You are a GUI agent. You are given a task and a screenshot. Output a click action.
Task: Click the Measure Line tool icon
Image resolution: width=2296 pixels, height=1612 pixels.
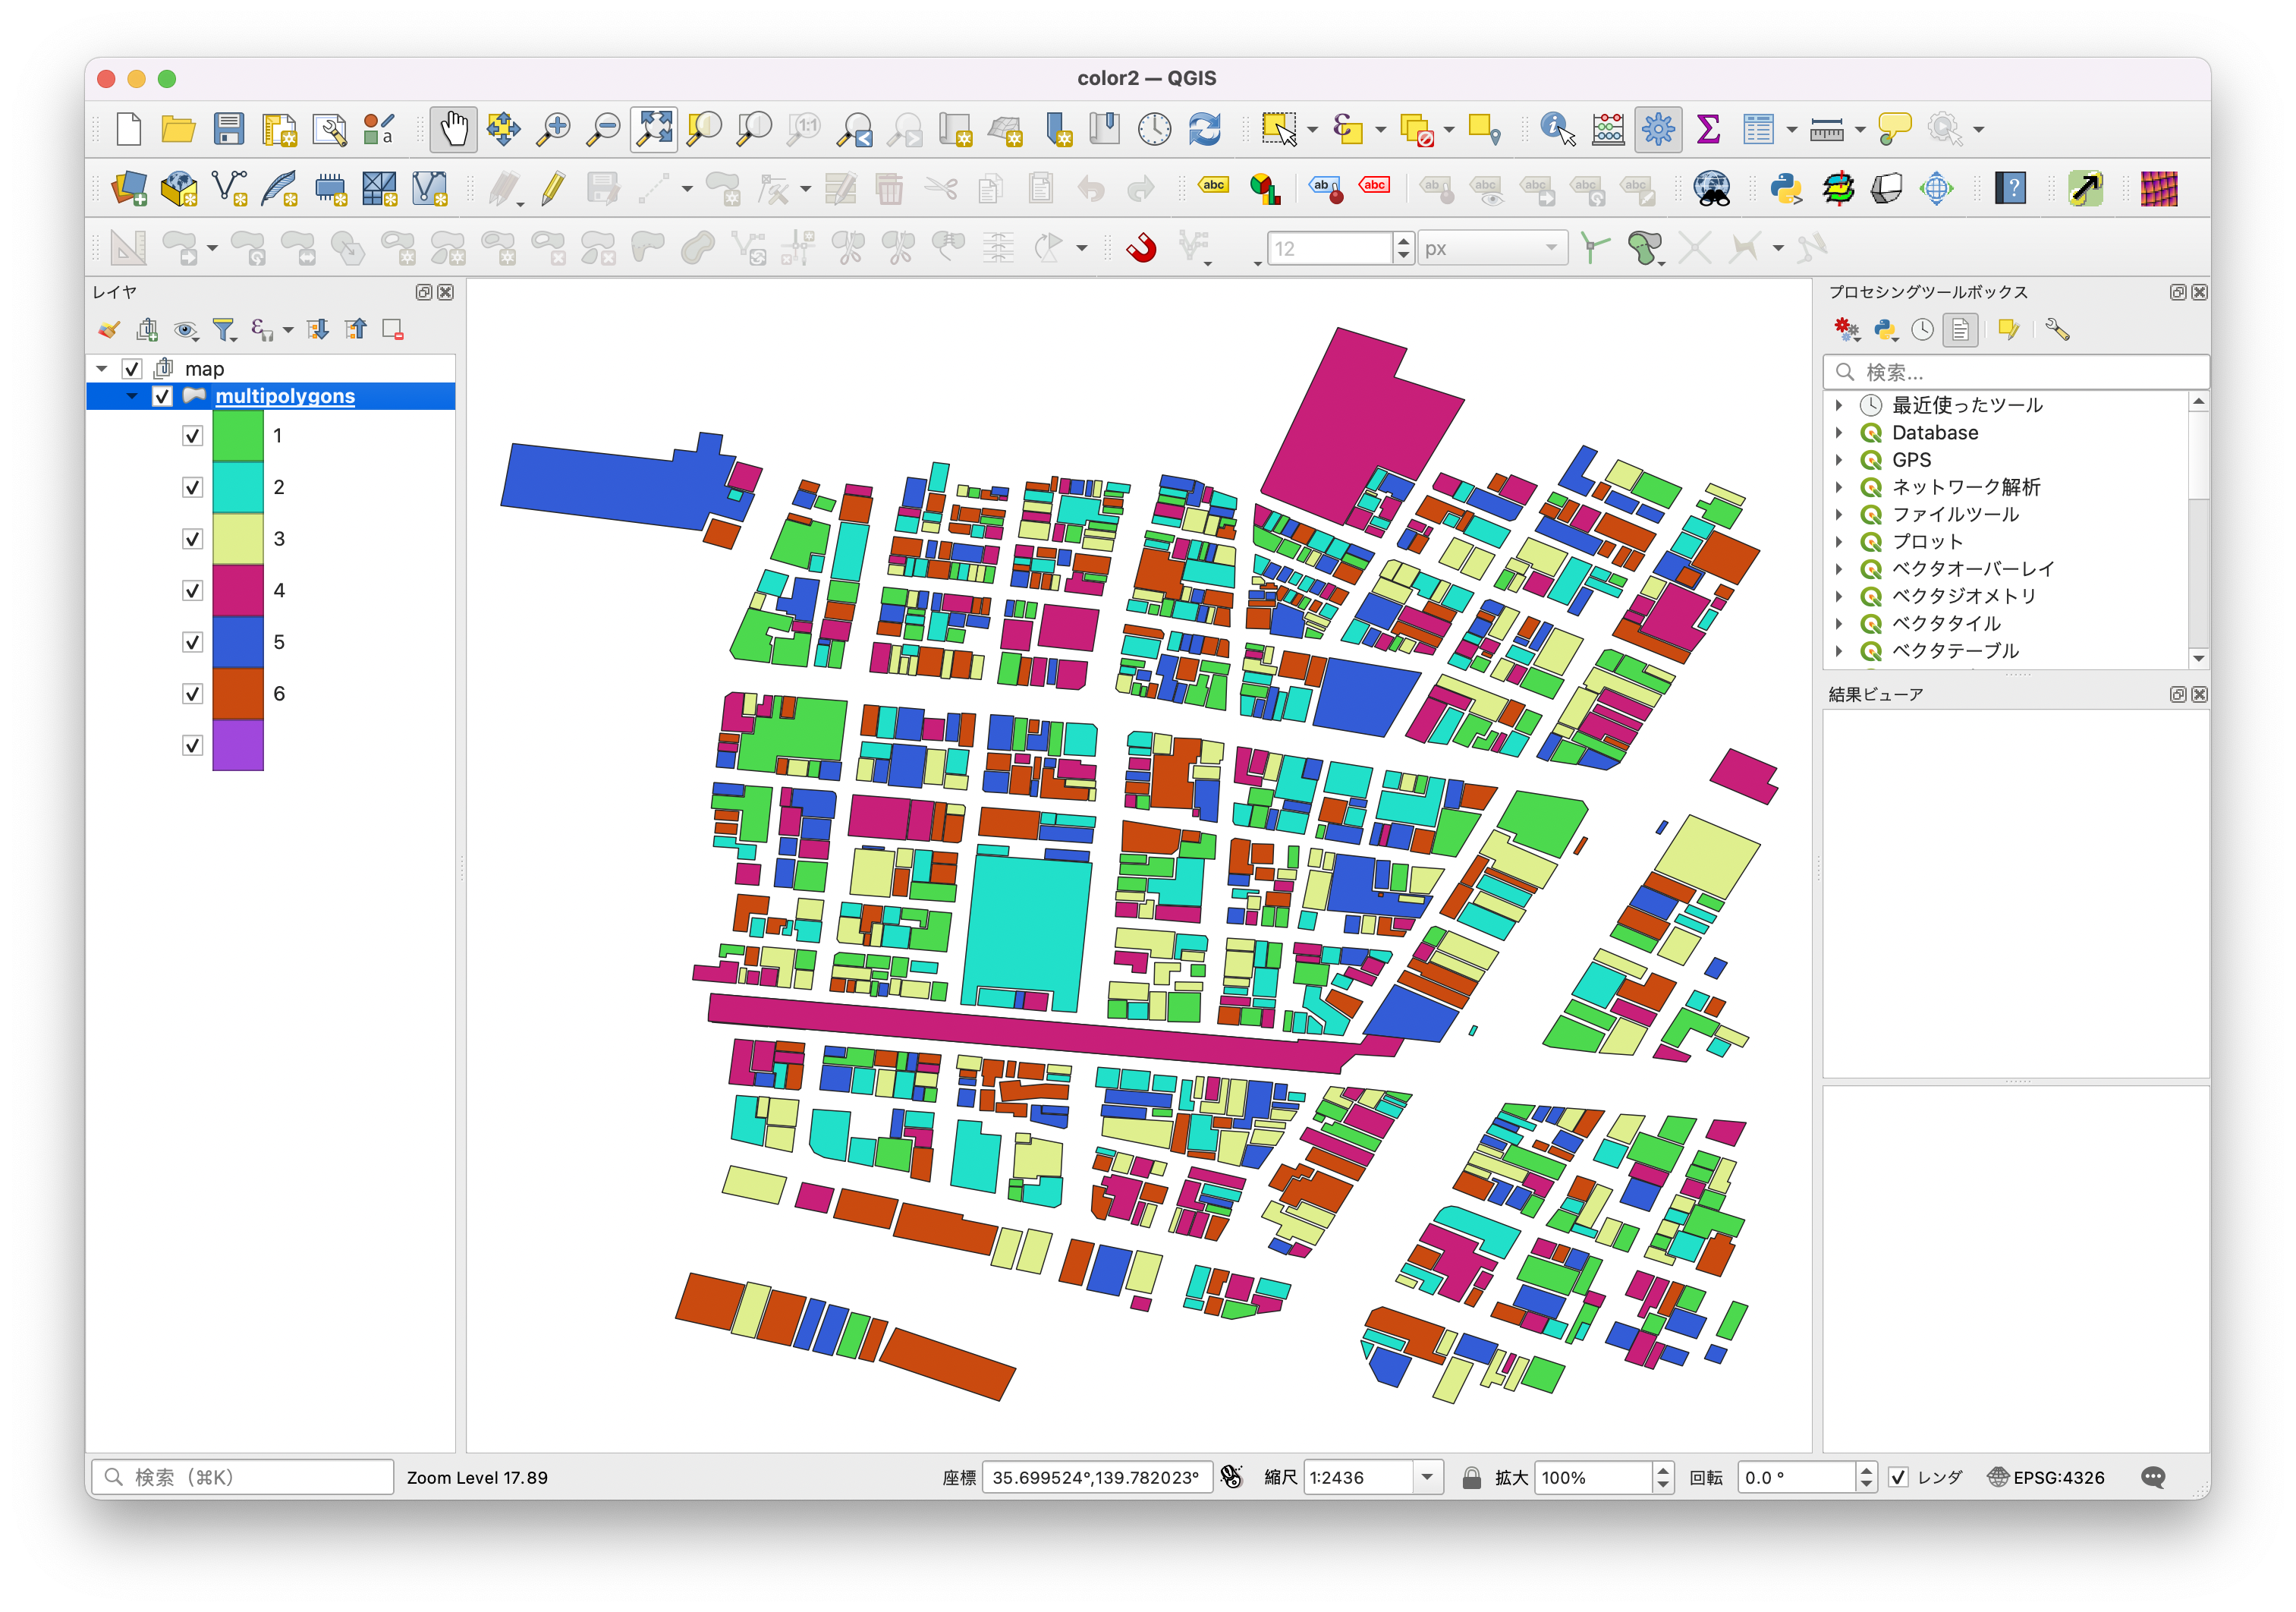1826,129
